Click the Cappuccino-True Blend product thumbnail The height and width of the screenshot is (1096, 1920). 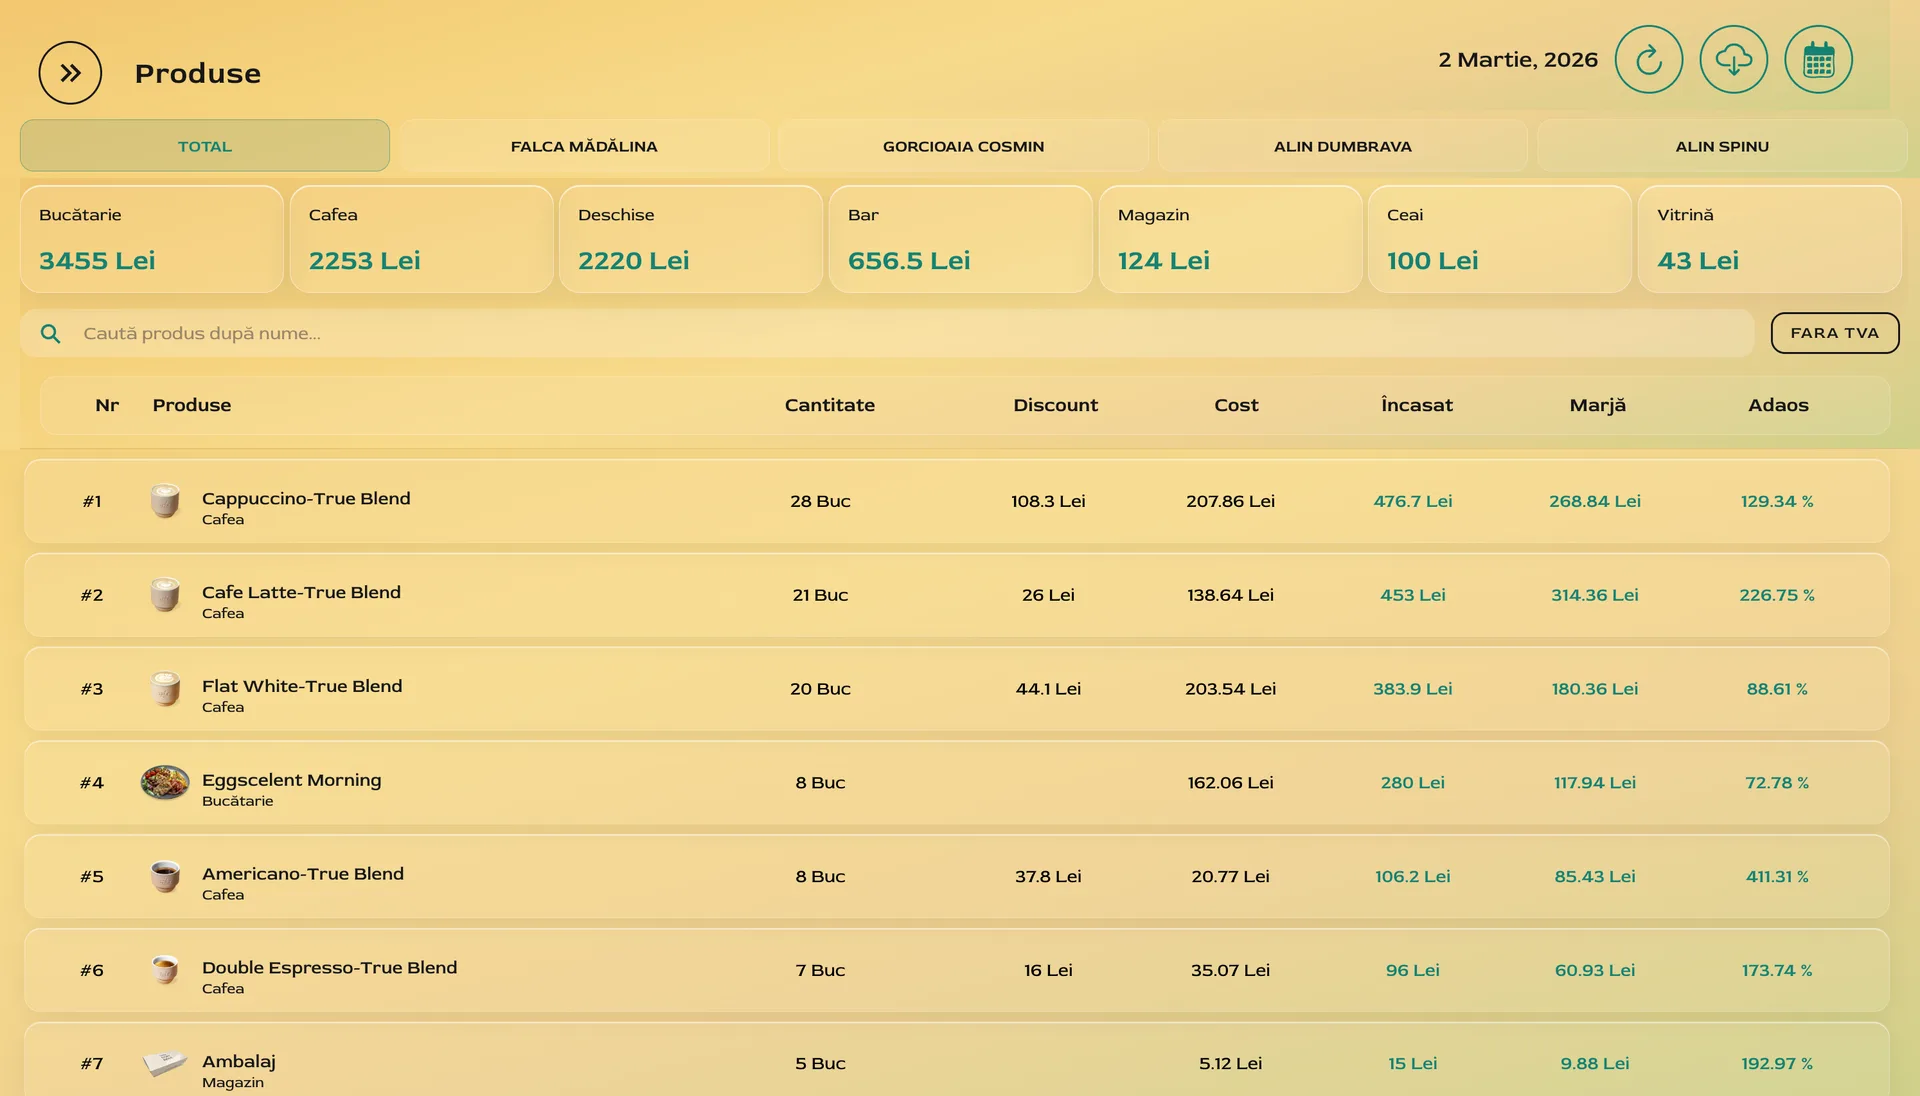click(x=165, y=501)
